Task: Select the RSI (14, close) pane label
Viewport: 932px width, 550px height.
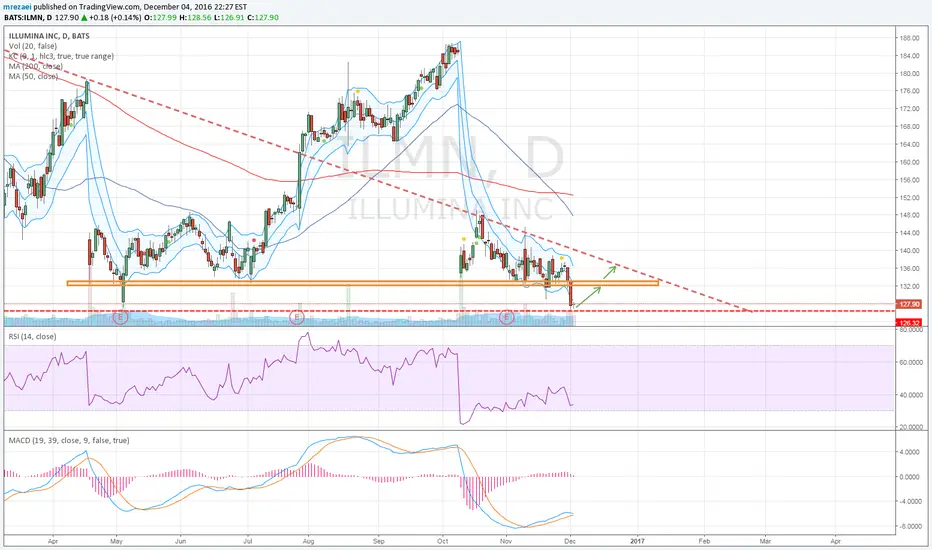Action: (33, 337)
